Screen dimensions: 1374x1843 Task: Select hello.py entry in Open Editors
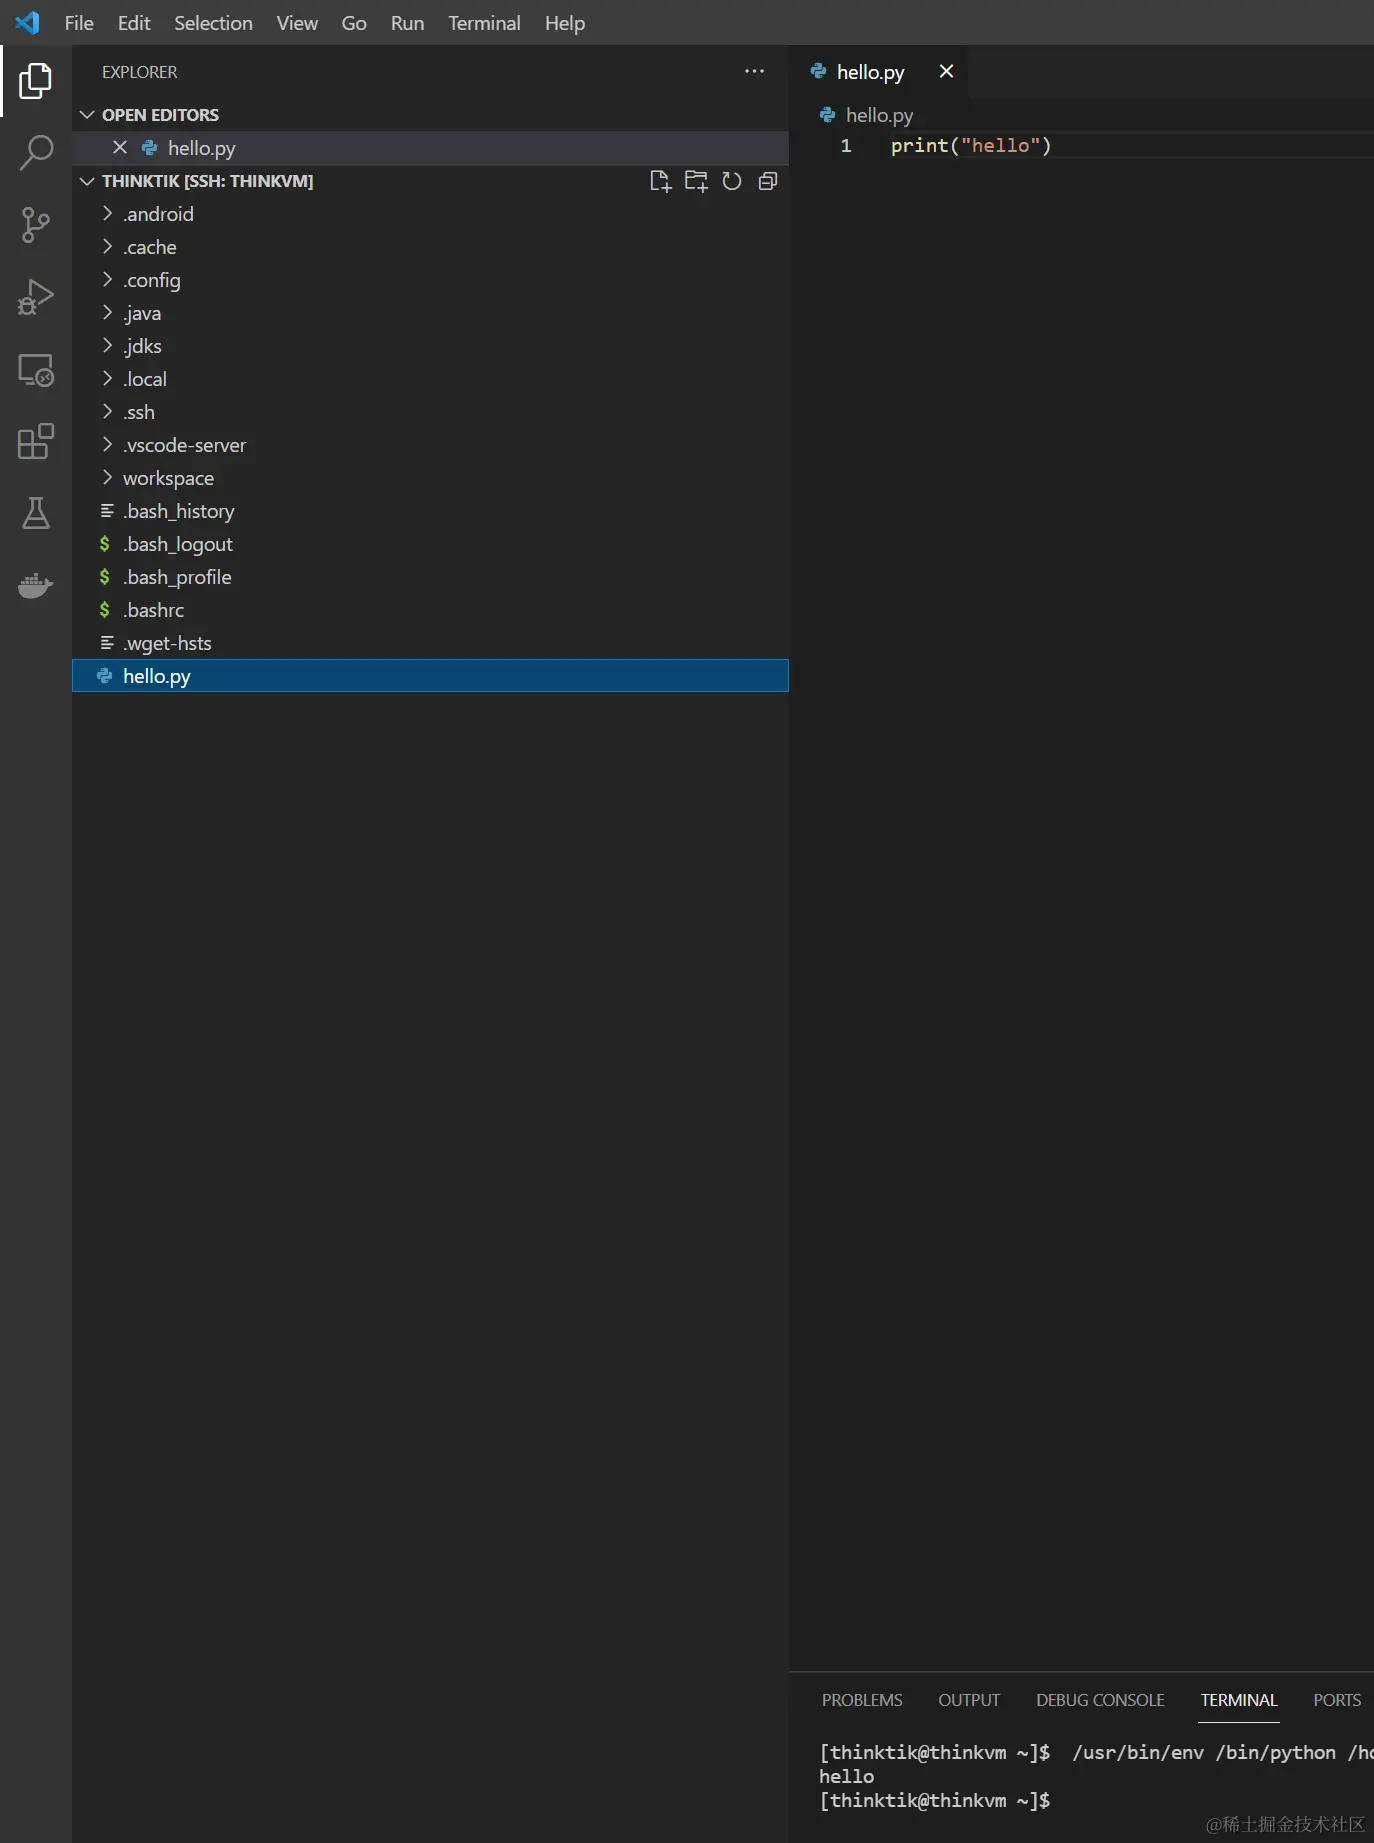[430, 148]
